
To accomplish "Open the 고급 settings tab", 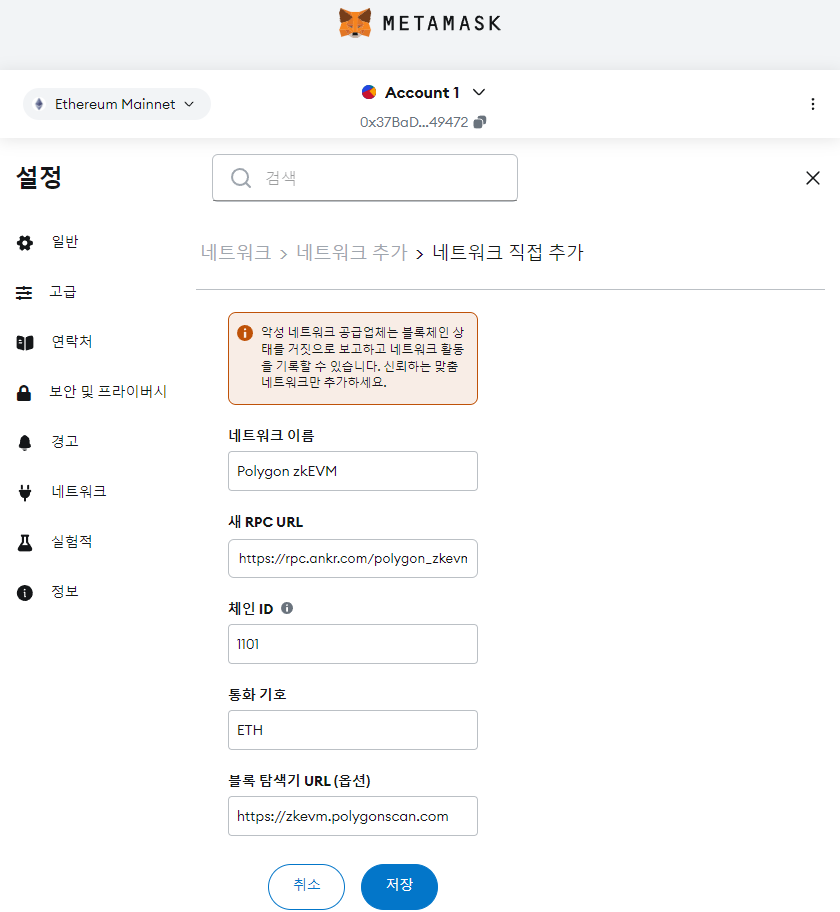I will (63, 292).
